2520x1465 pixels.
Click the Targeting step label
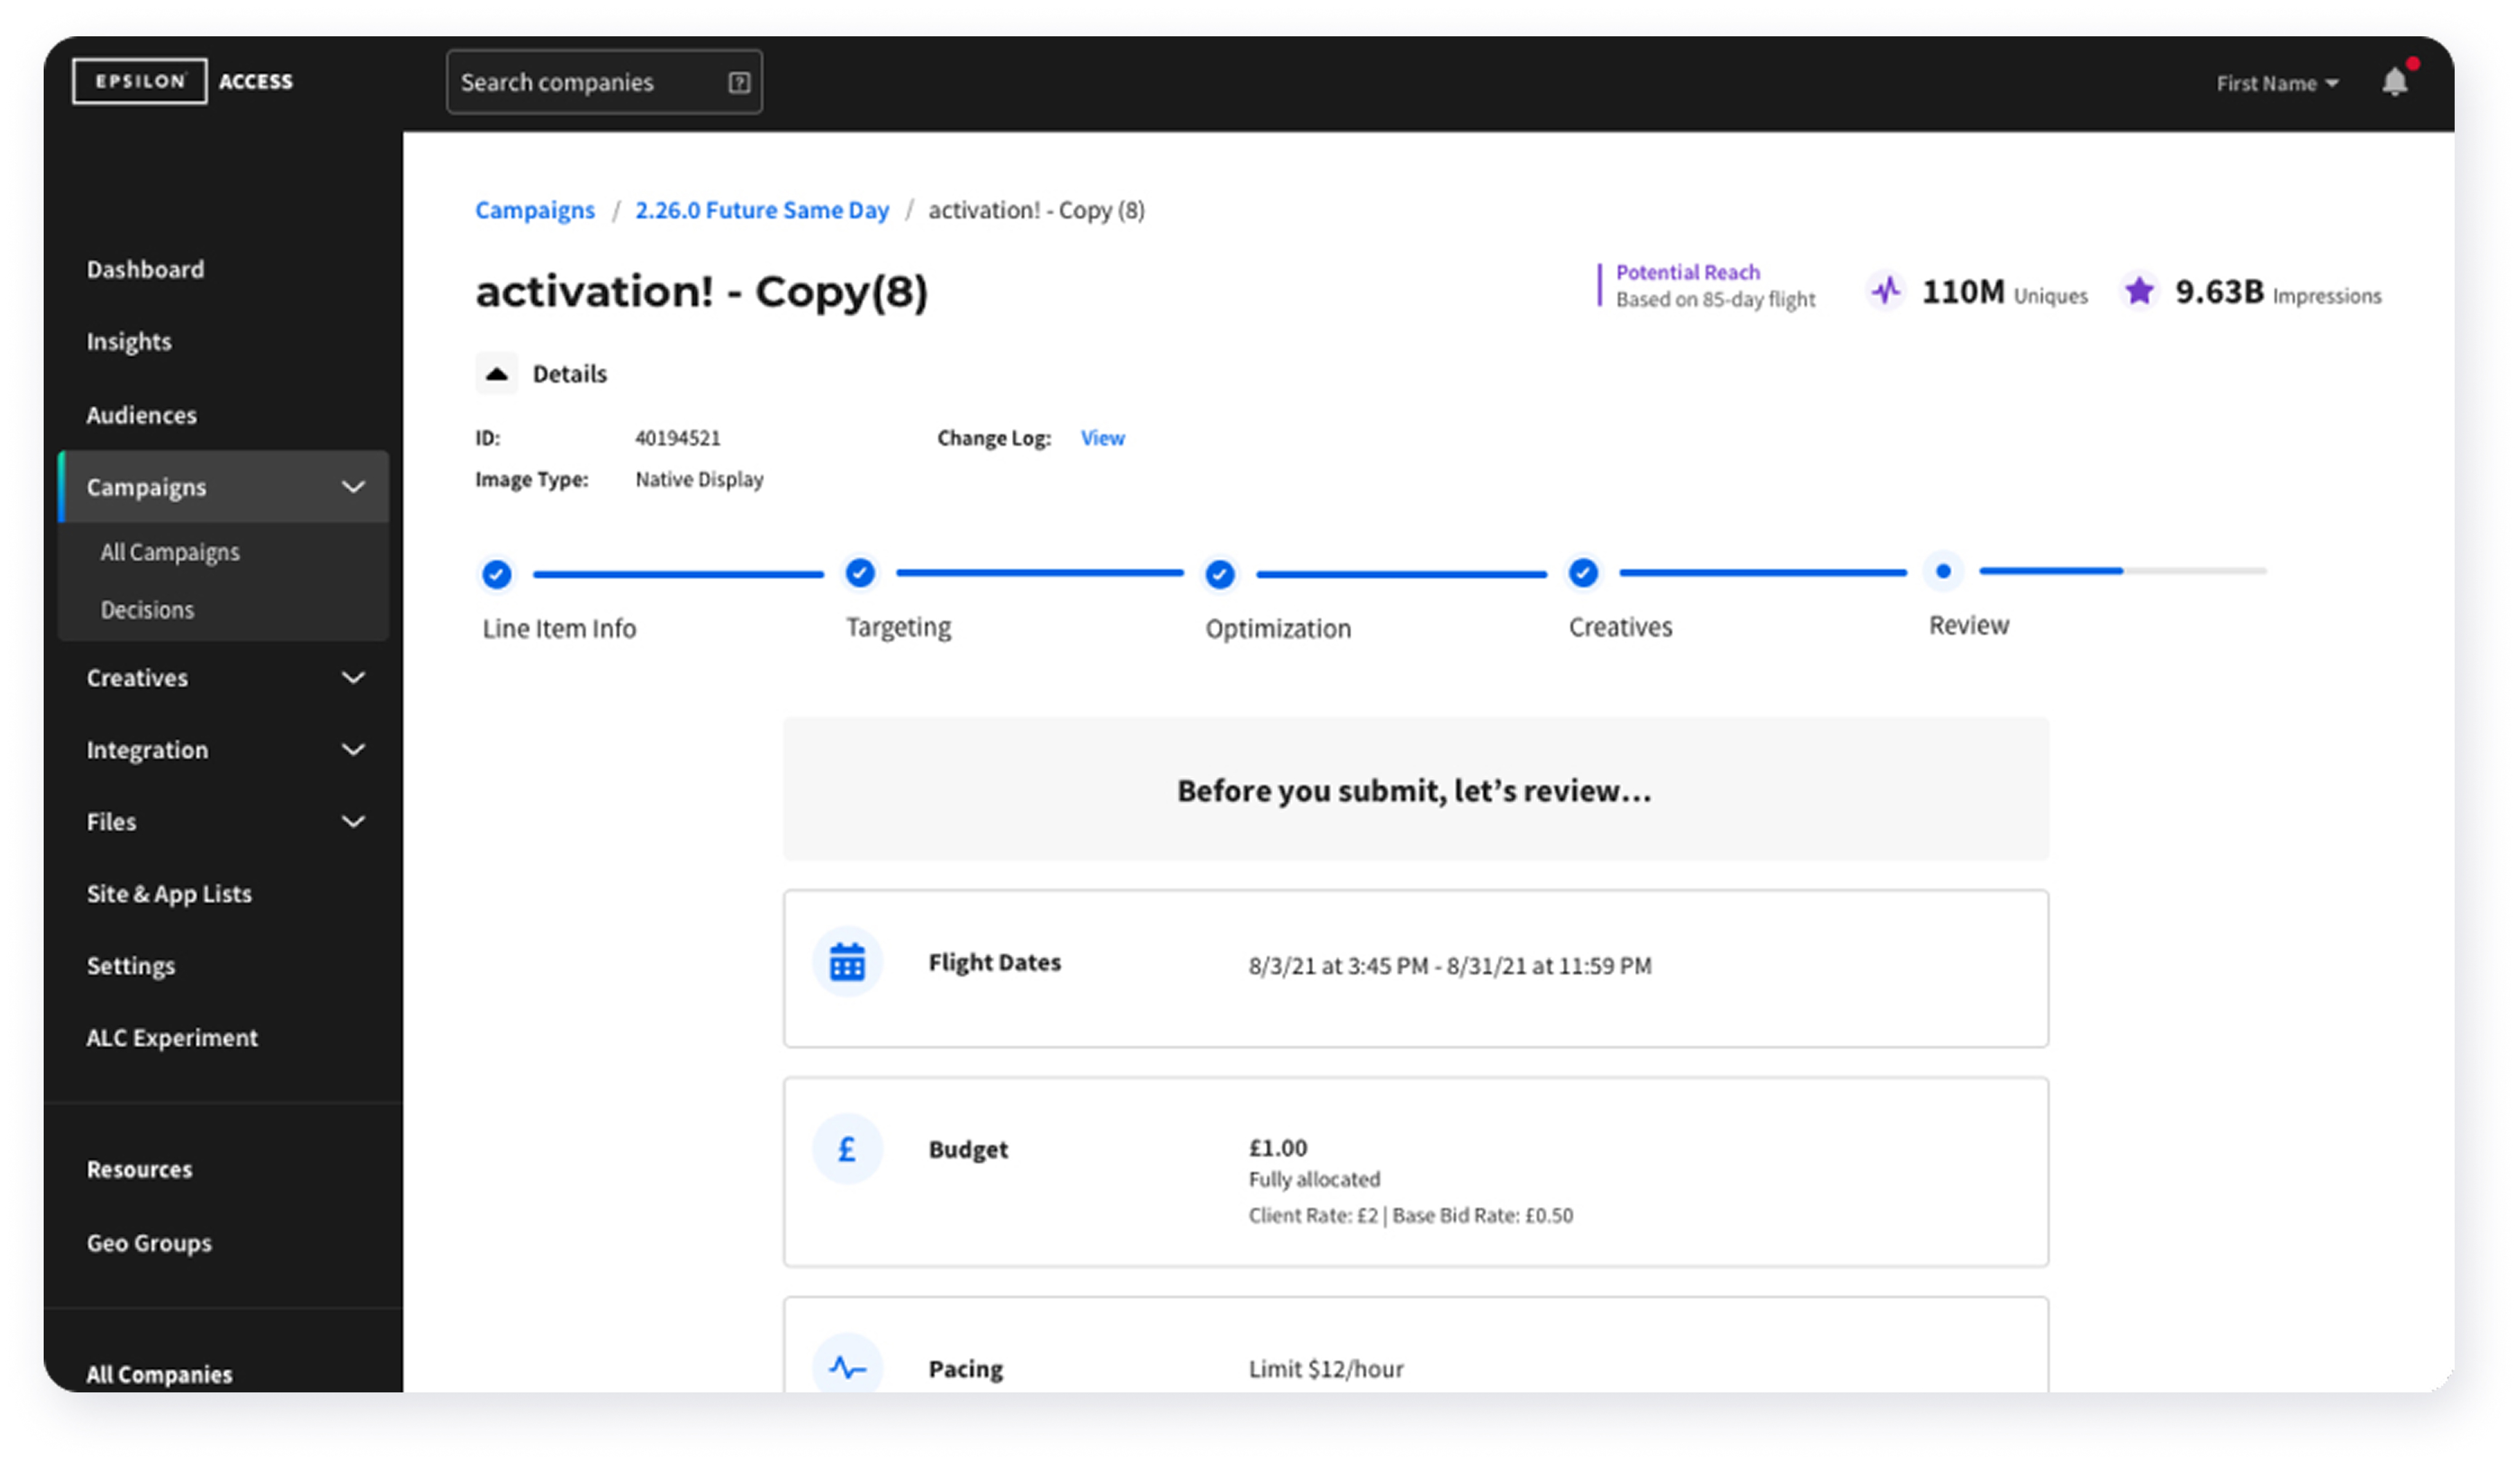coord(898,627)
